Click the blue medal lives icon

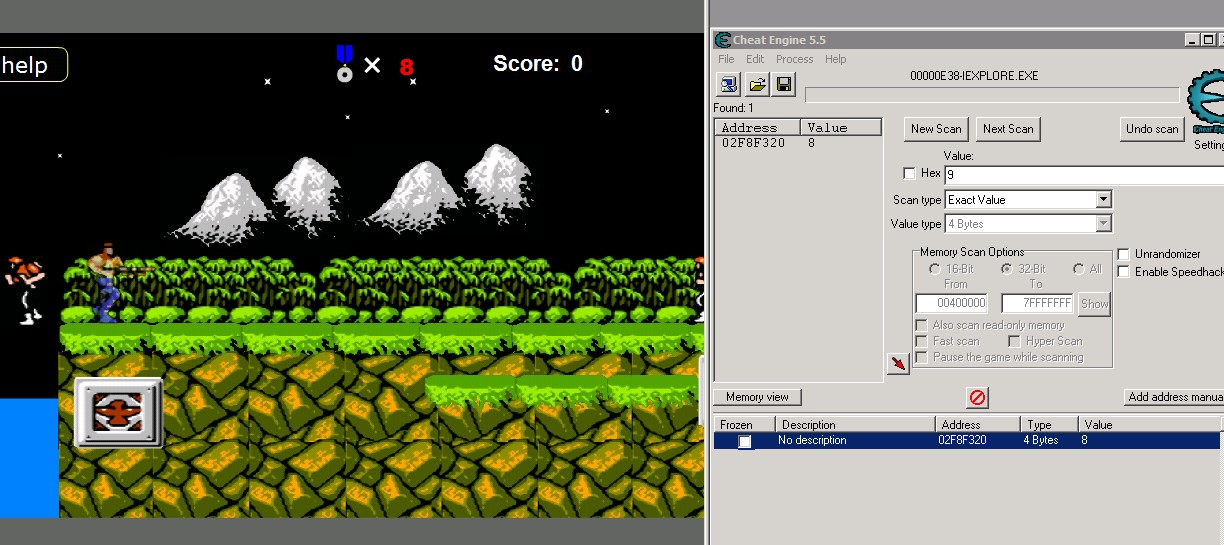(x=344, y=63)
